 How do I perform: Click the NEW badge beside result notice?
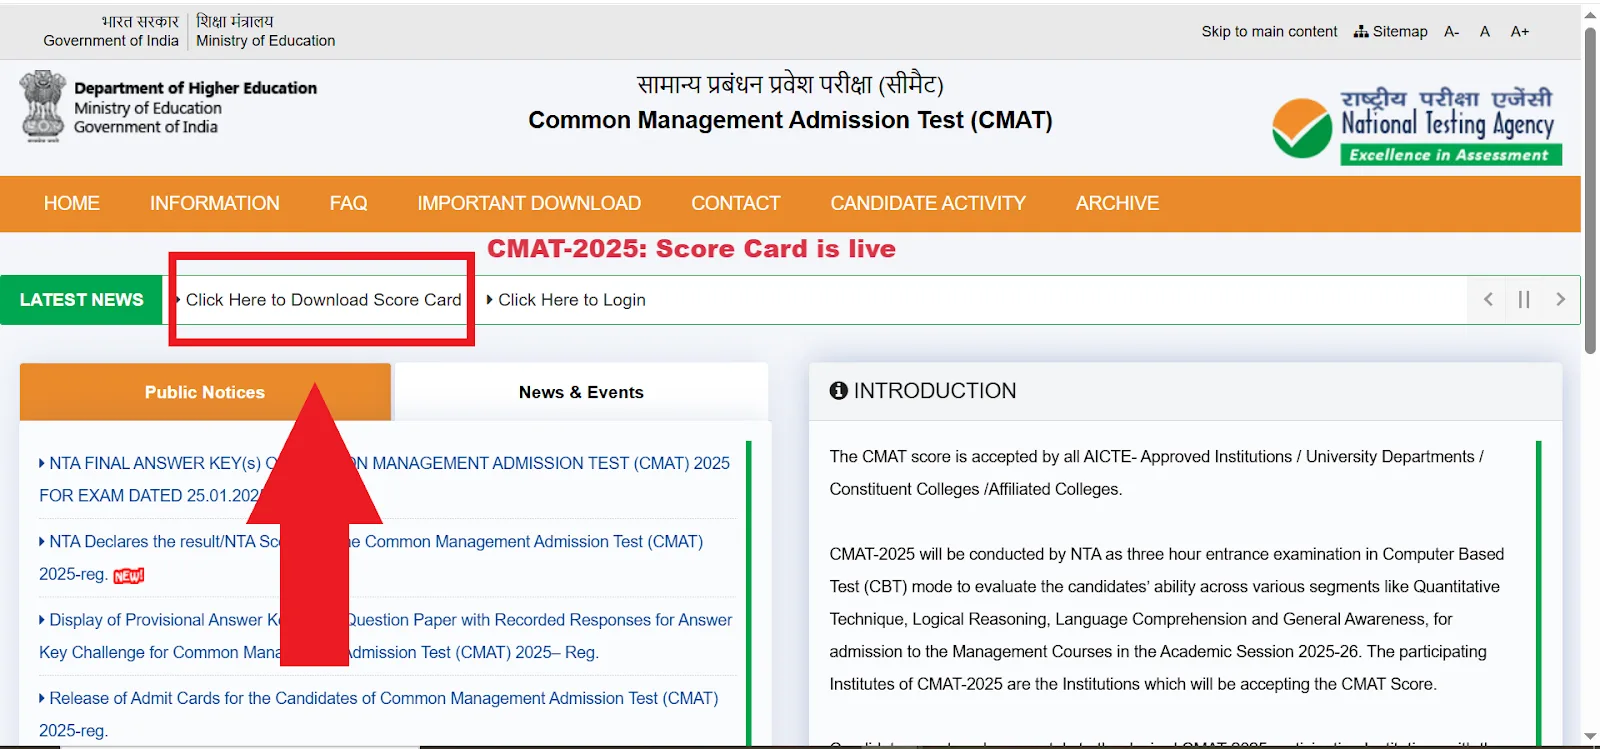tap(129, 575)
